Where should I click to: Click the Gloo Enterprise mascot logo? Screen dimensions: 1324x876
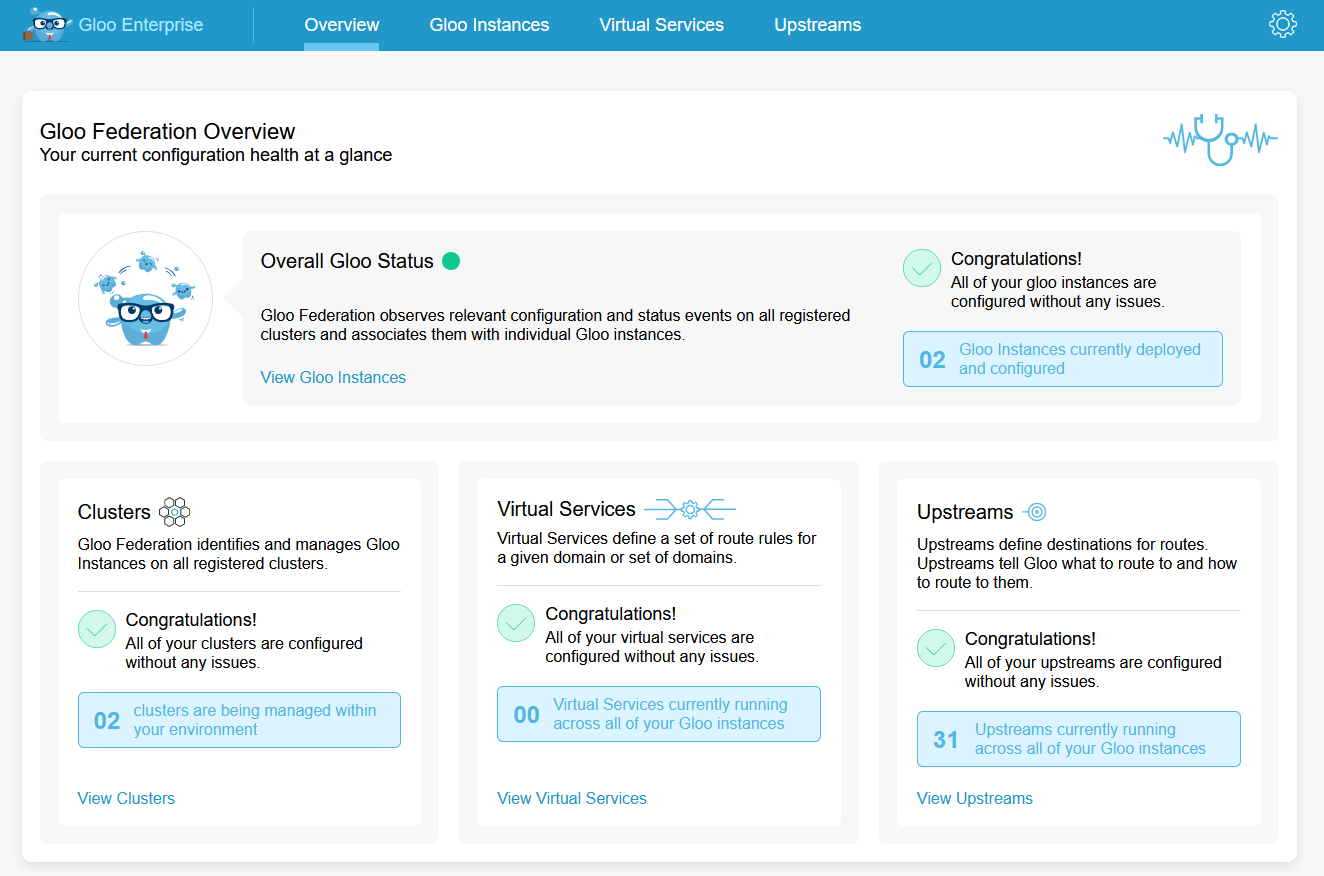[47, 24]
